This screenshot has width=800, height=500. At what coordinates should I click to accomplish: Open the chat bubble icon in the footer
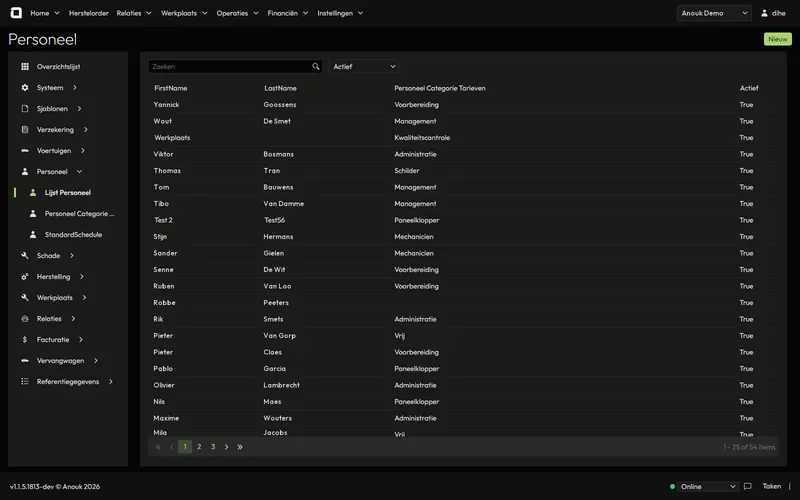[747, 486]
